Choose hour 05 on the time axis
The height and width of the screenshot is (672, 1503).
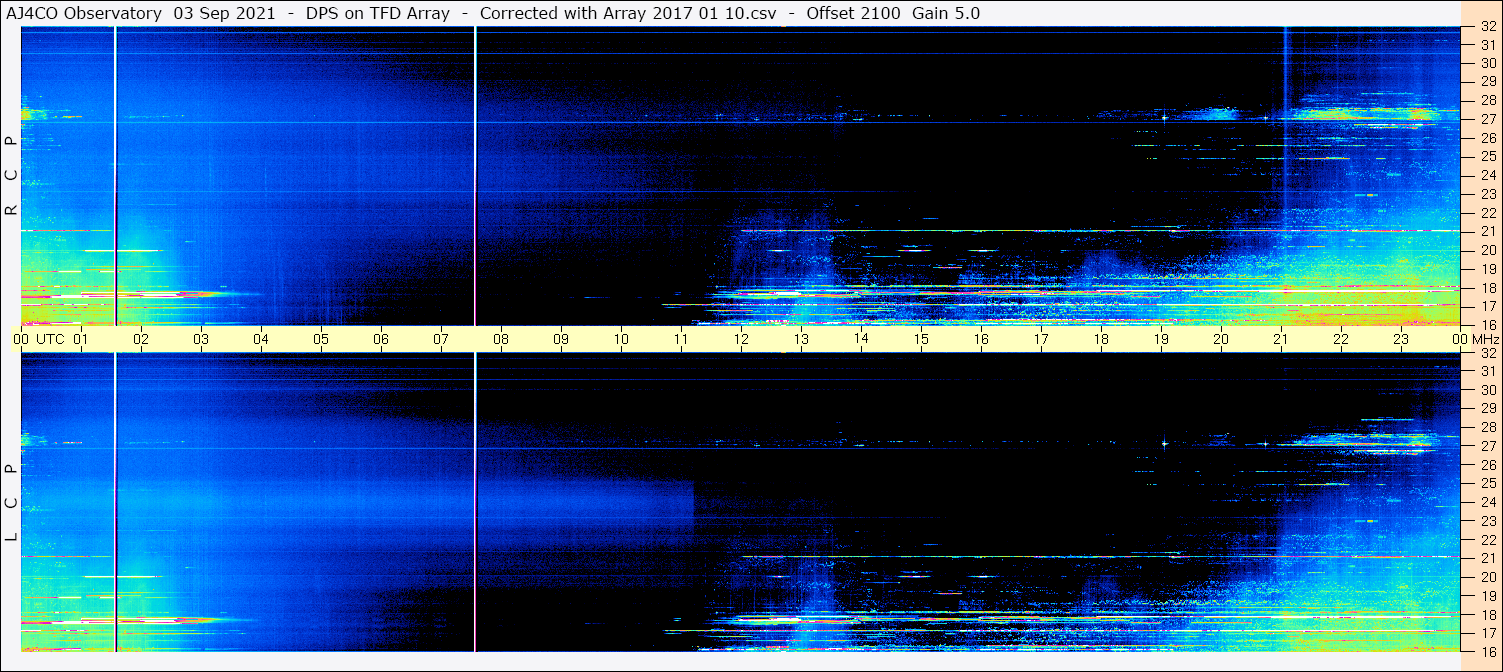pyautogui.click(x=321, y=339)
